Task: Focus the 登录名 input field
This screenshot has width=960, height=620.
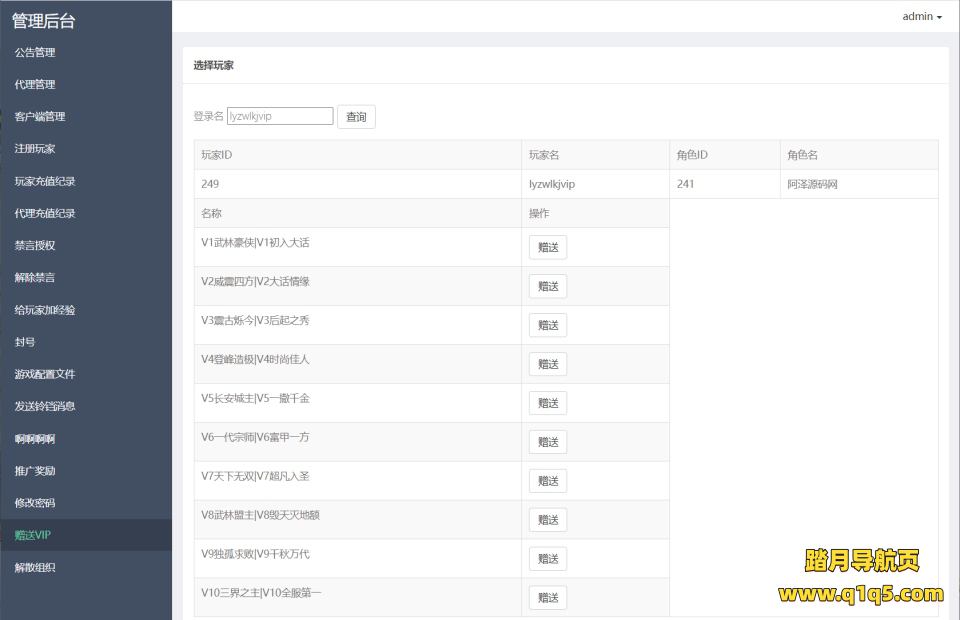Action: (x=280, y=116)
